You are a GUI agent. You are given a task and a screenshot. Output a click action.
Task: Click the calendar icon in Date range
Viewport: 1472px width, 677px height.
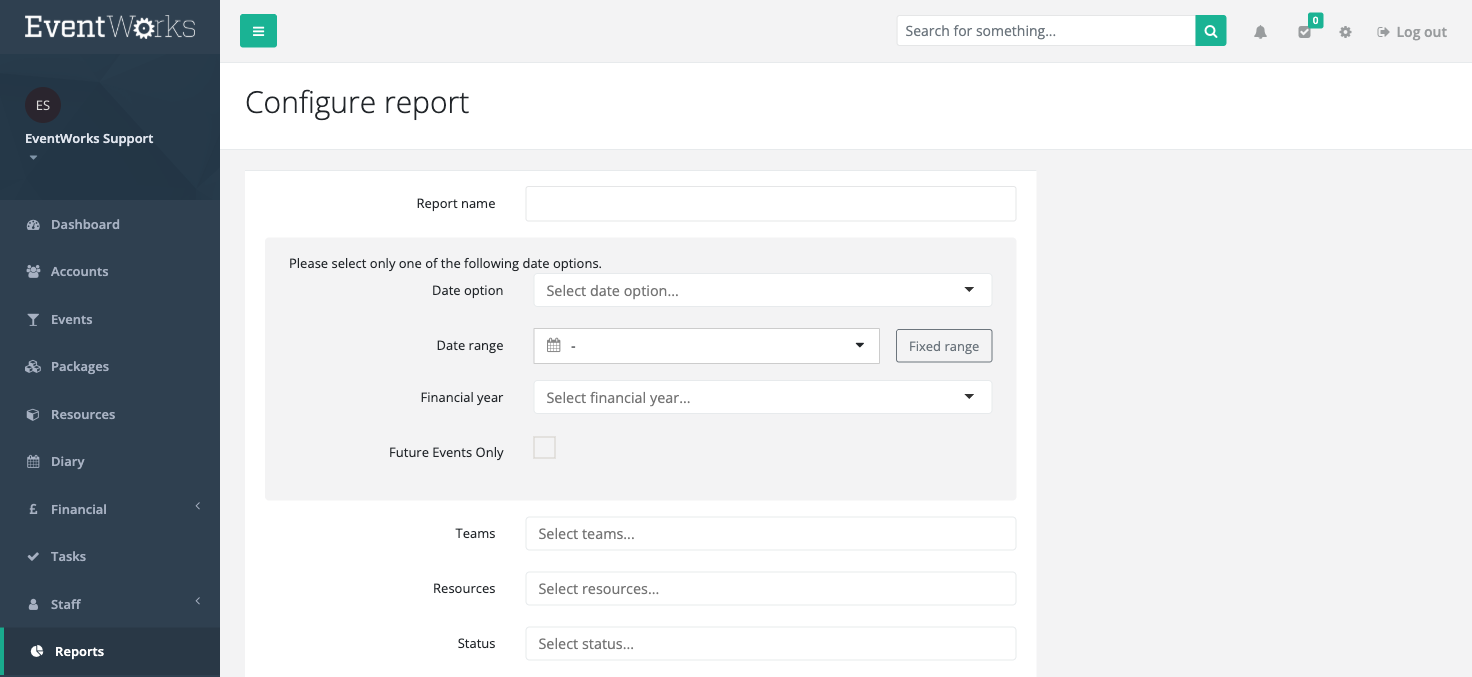point(554,346)
